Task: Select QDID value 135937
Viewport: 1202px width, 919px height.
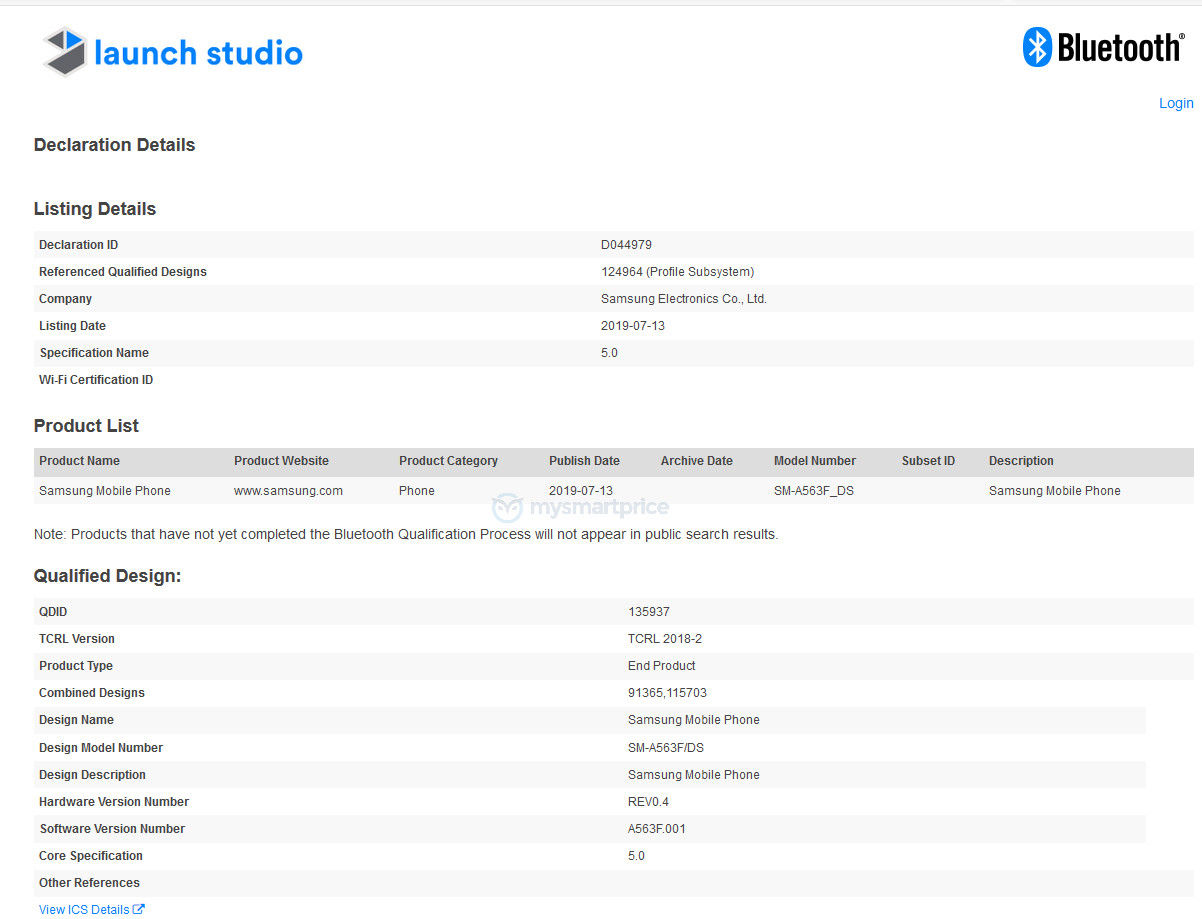Action: 648,611
